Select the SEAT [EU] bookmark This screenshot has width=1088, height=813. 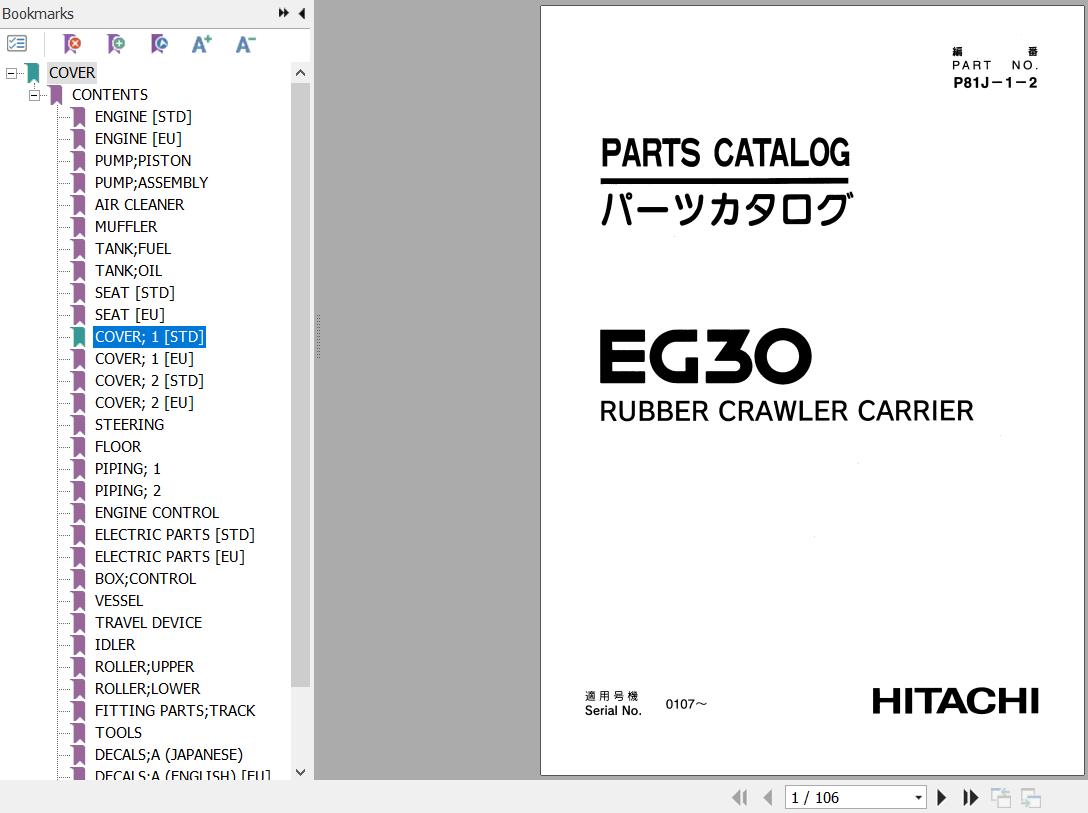click(x=130, y=315)
